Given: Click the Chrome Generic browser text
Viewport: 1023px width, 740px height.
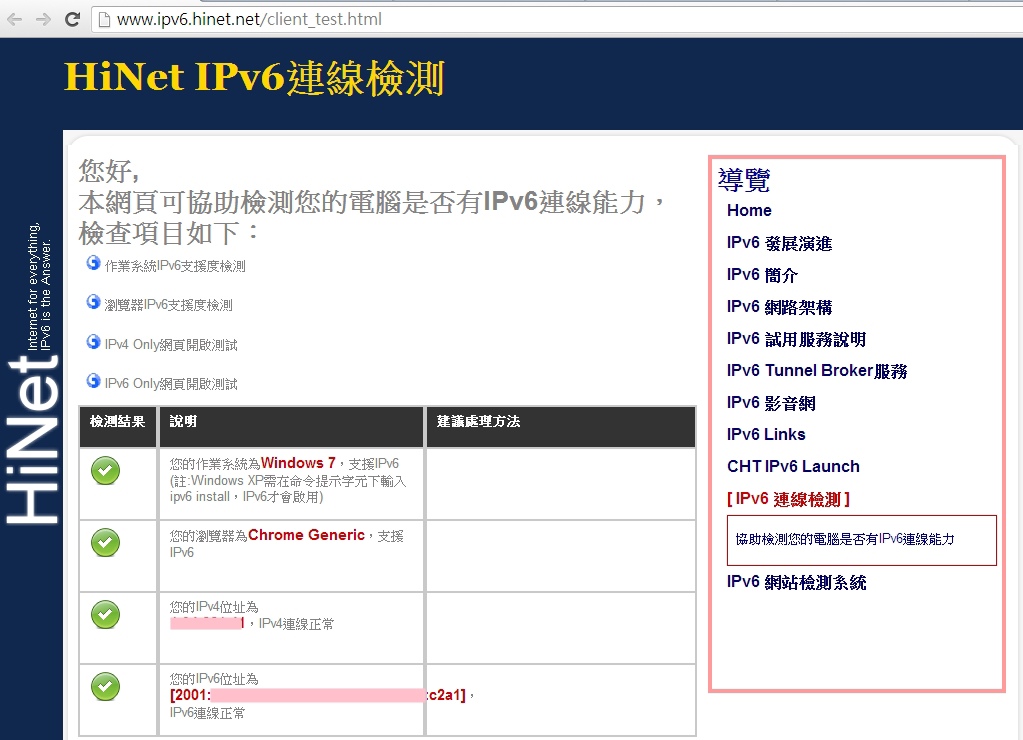Looking at the screenshot, I should [306, 535].
